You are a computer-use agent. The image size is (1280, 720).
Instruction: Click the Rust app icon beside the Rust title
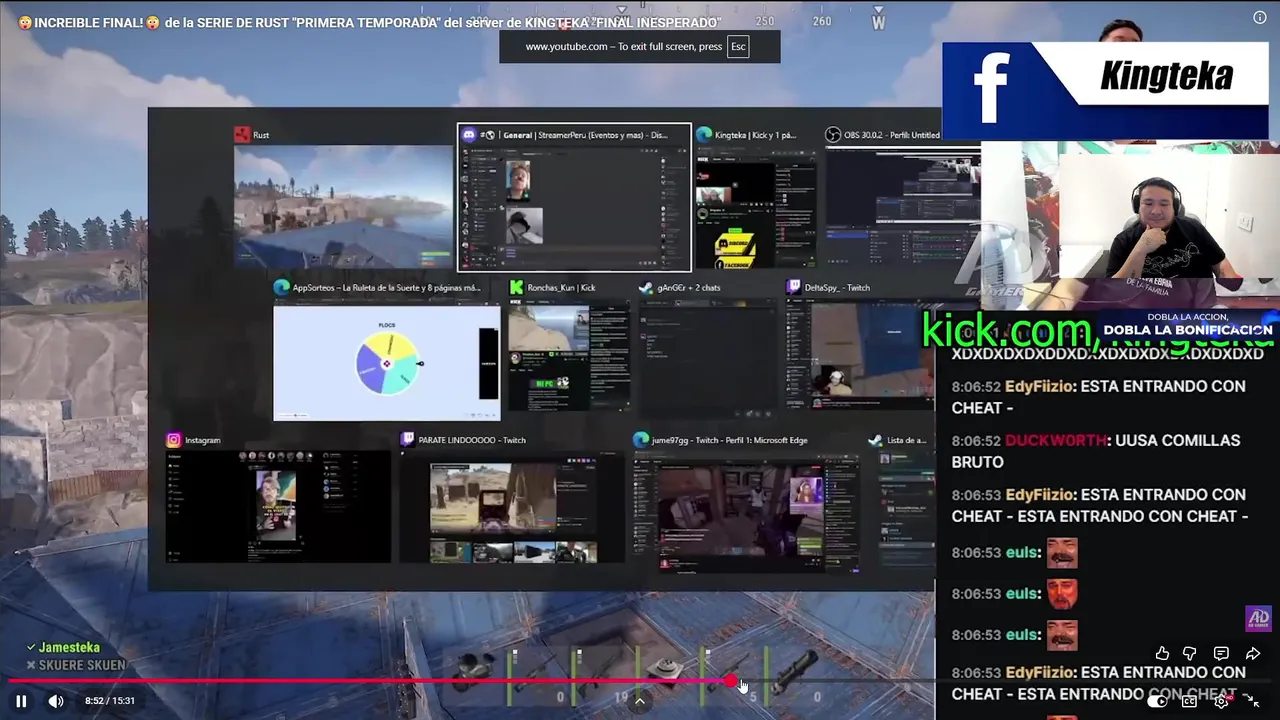click(242, 135)
